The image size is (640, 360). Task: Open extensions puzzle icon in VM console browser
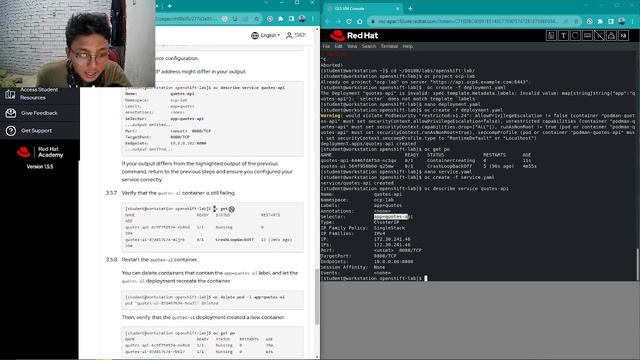[x=600, y=21]
